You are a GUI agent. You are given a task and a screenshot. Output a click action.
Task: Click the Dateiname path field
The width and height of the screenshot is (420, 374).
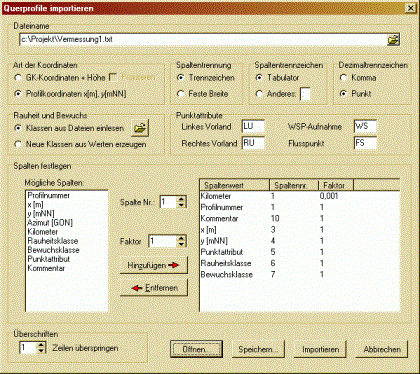203,40
